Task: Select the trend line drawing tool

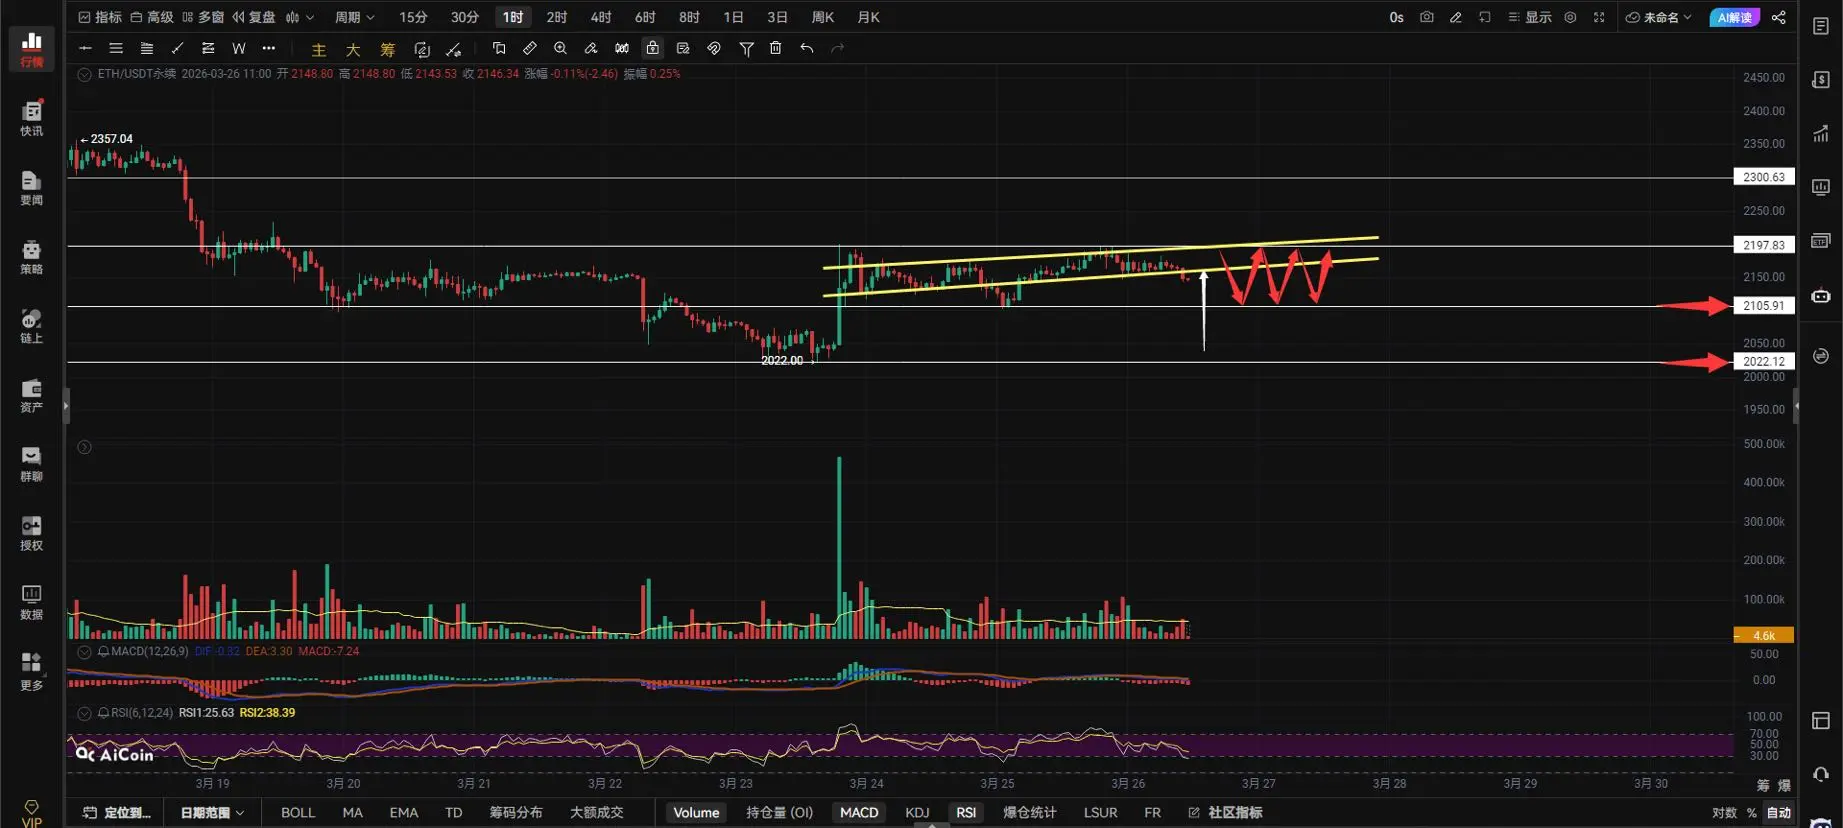Action: coord(177,48)
